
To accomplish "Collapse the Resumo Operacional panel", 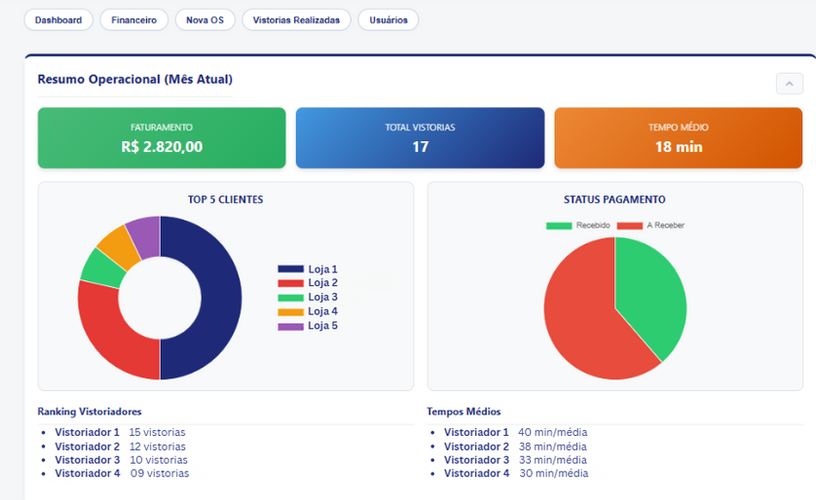I will click(789, 84).
